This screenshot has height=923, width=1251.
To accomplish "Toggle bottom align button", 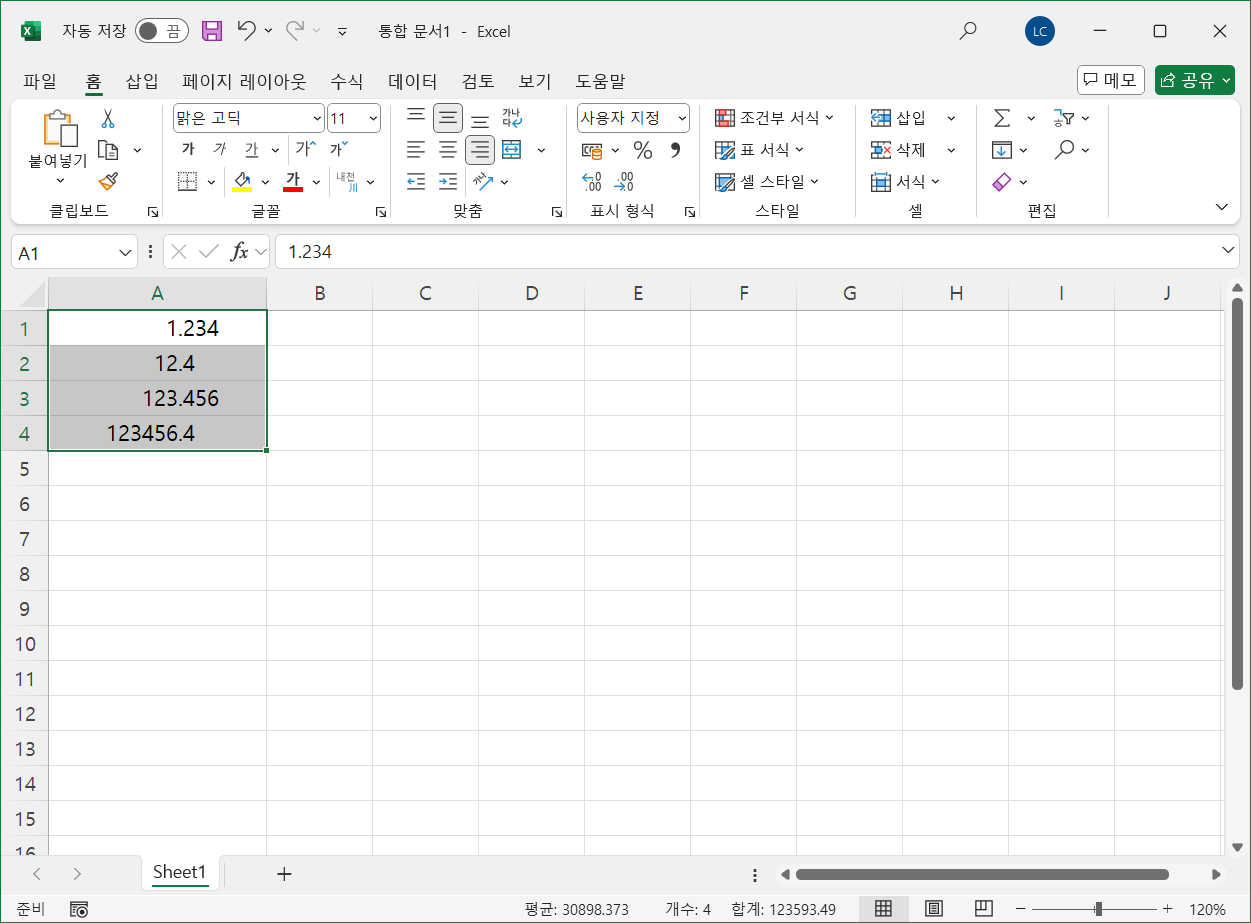I will 480,118.
